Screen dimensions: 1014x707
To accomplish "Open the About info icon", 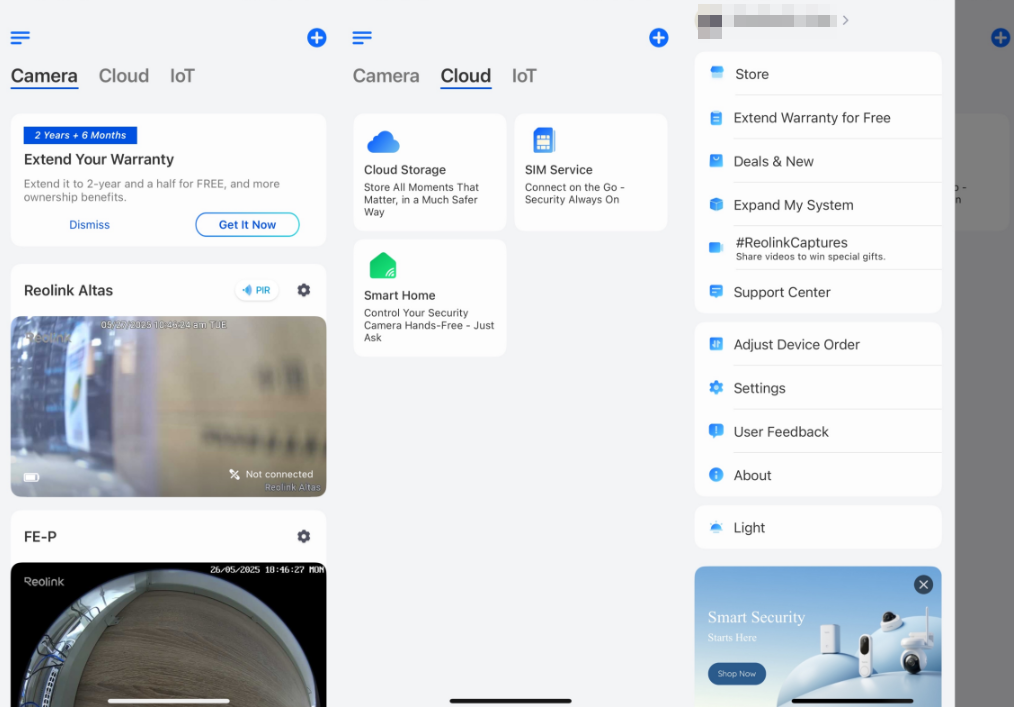I will tap(716, 475).
